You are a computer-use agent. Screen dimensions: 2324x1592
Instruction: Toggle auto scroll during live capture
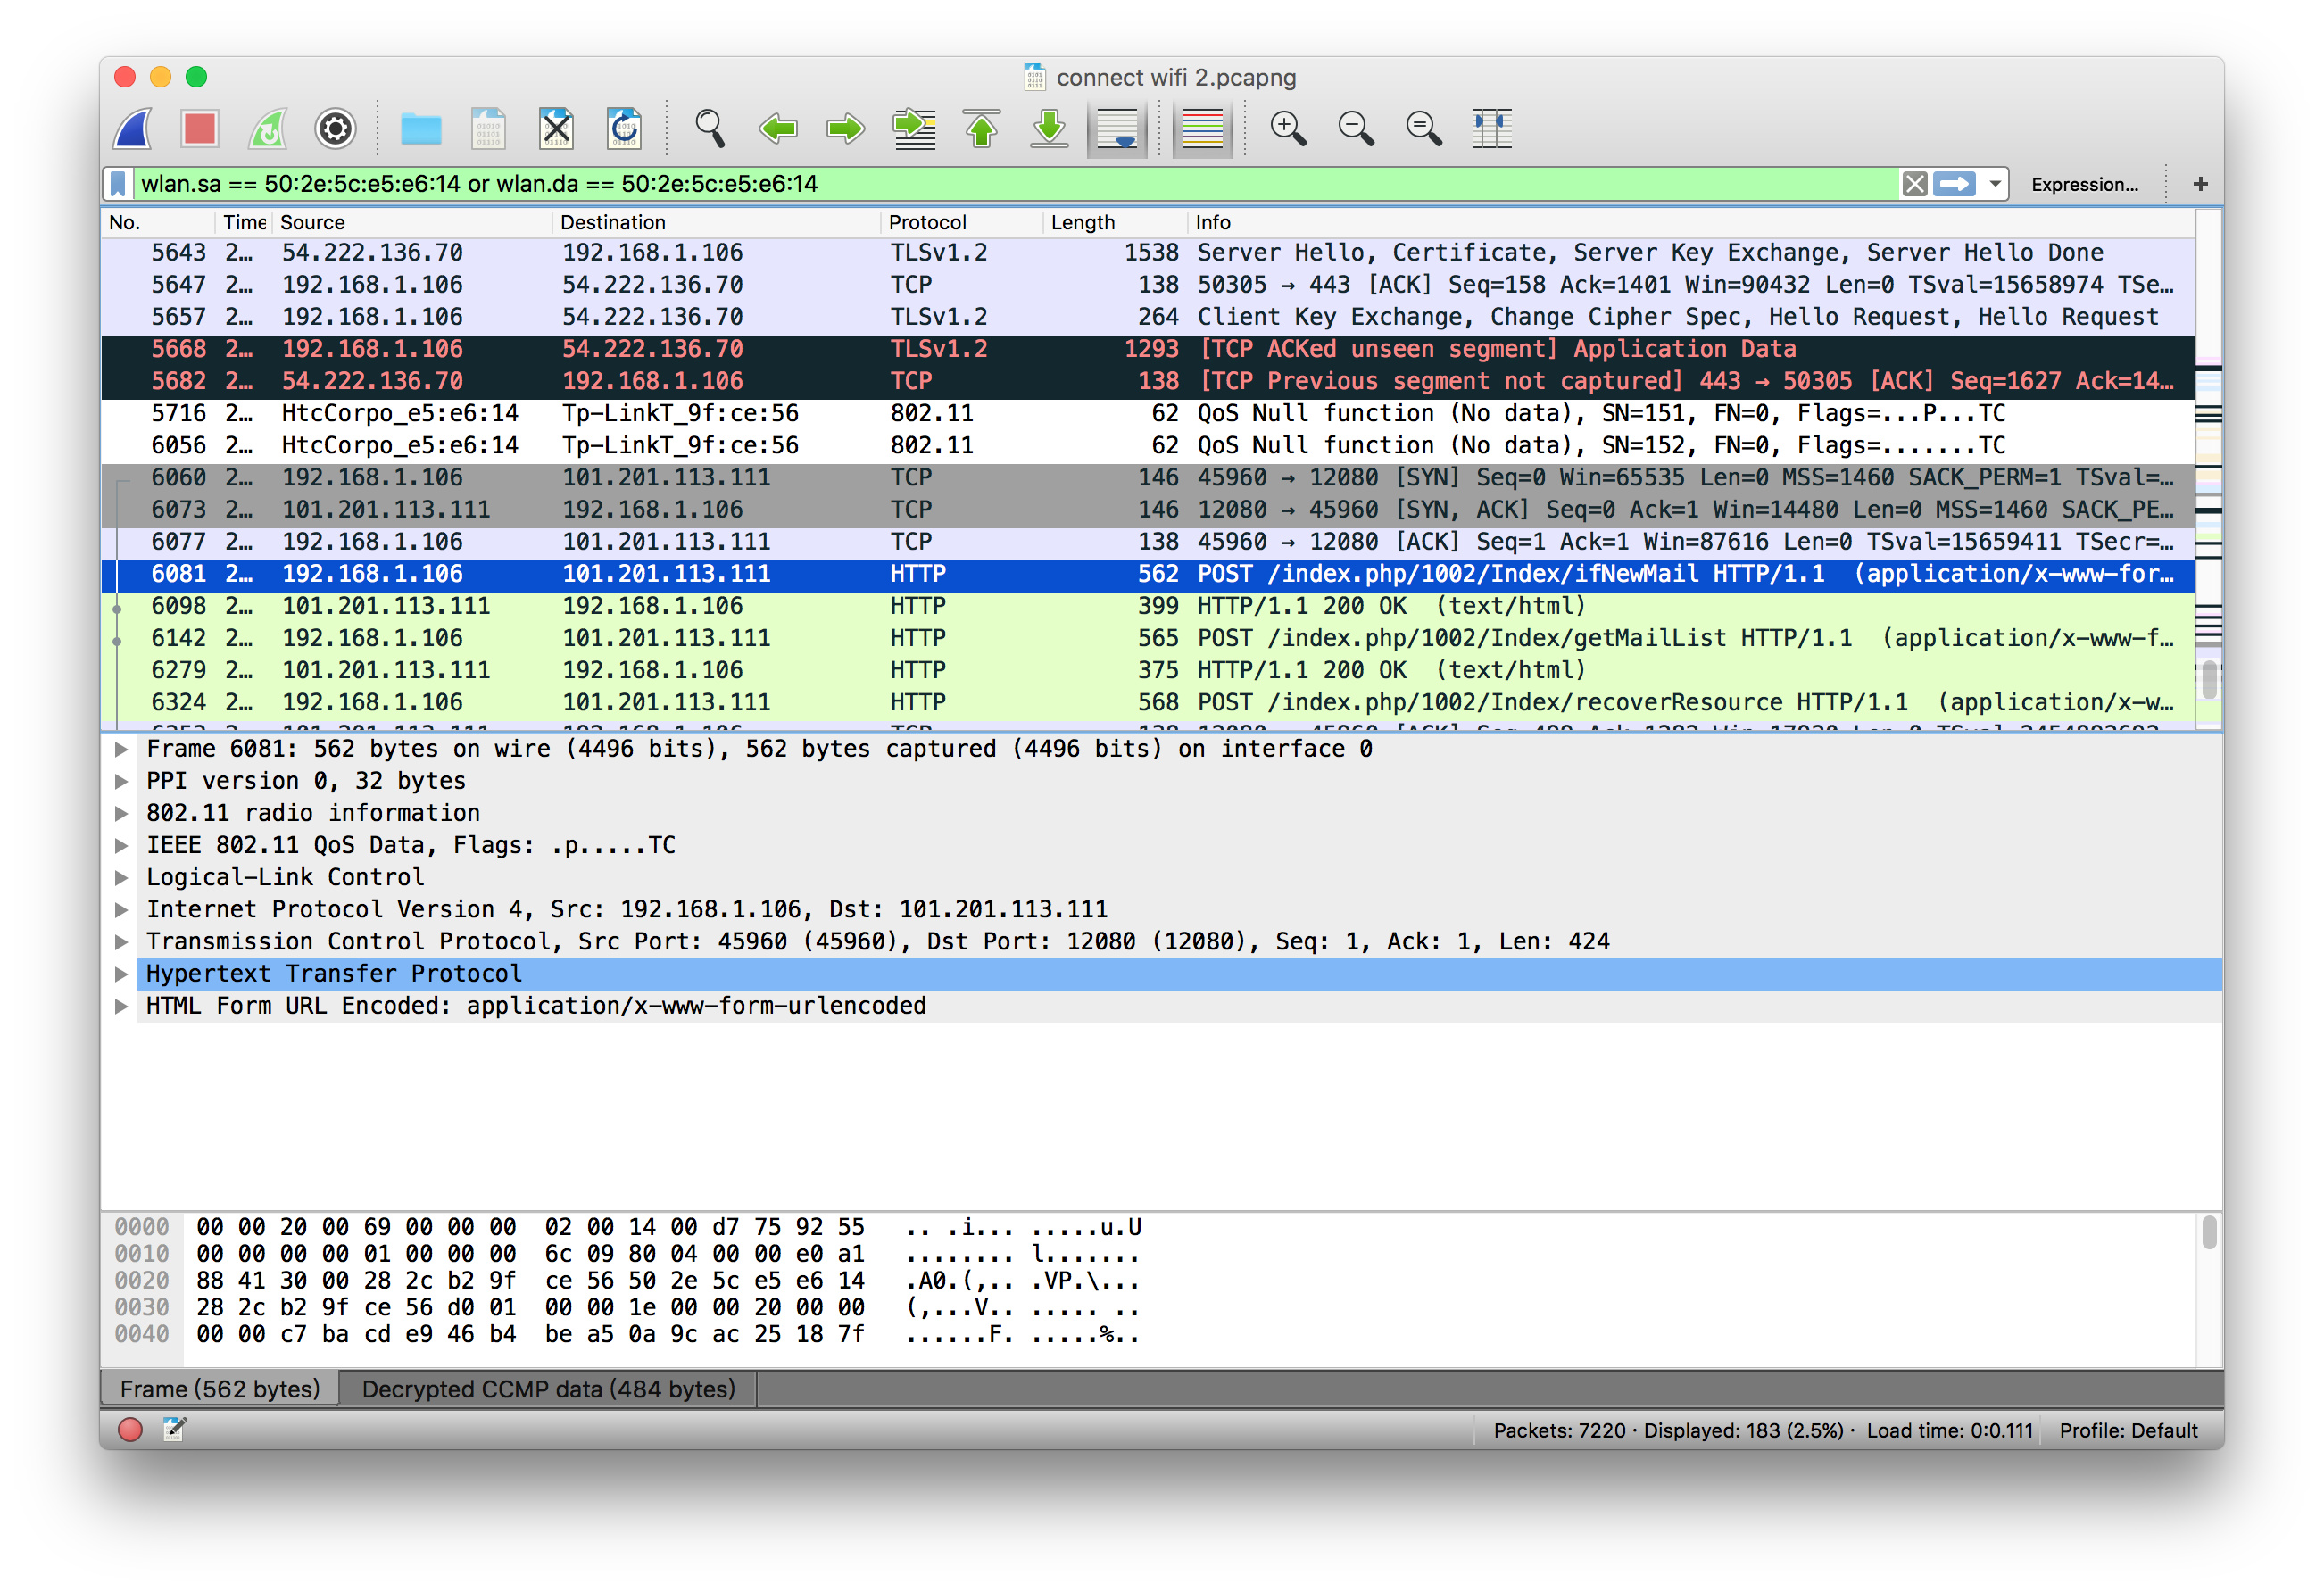click(x=1117, y=129)
